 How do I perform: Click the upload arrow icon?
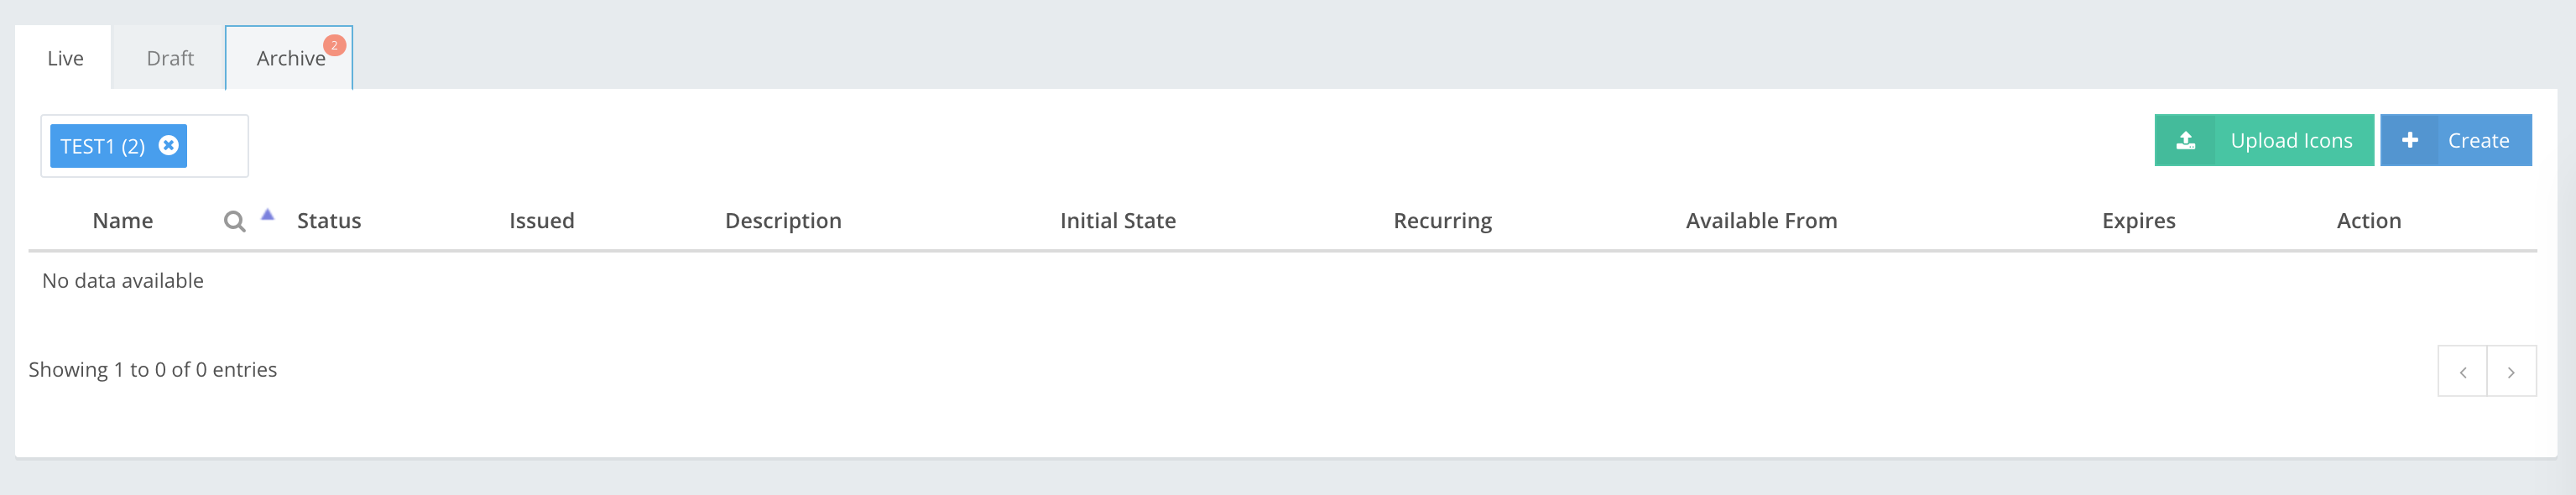(x=2186, y=141)
